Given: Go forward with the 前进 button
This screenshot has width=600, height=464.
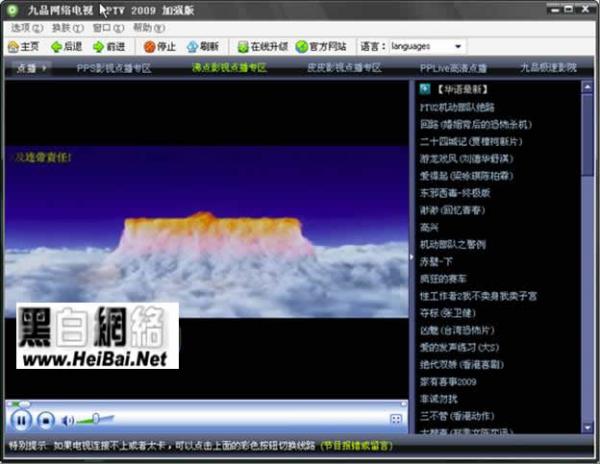Looking at the screenshot, I should (x=109, y=47).
